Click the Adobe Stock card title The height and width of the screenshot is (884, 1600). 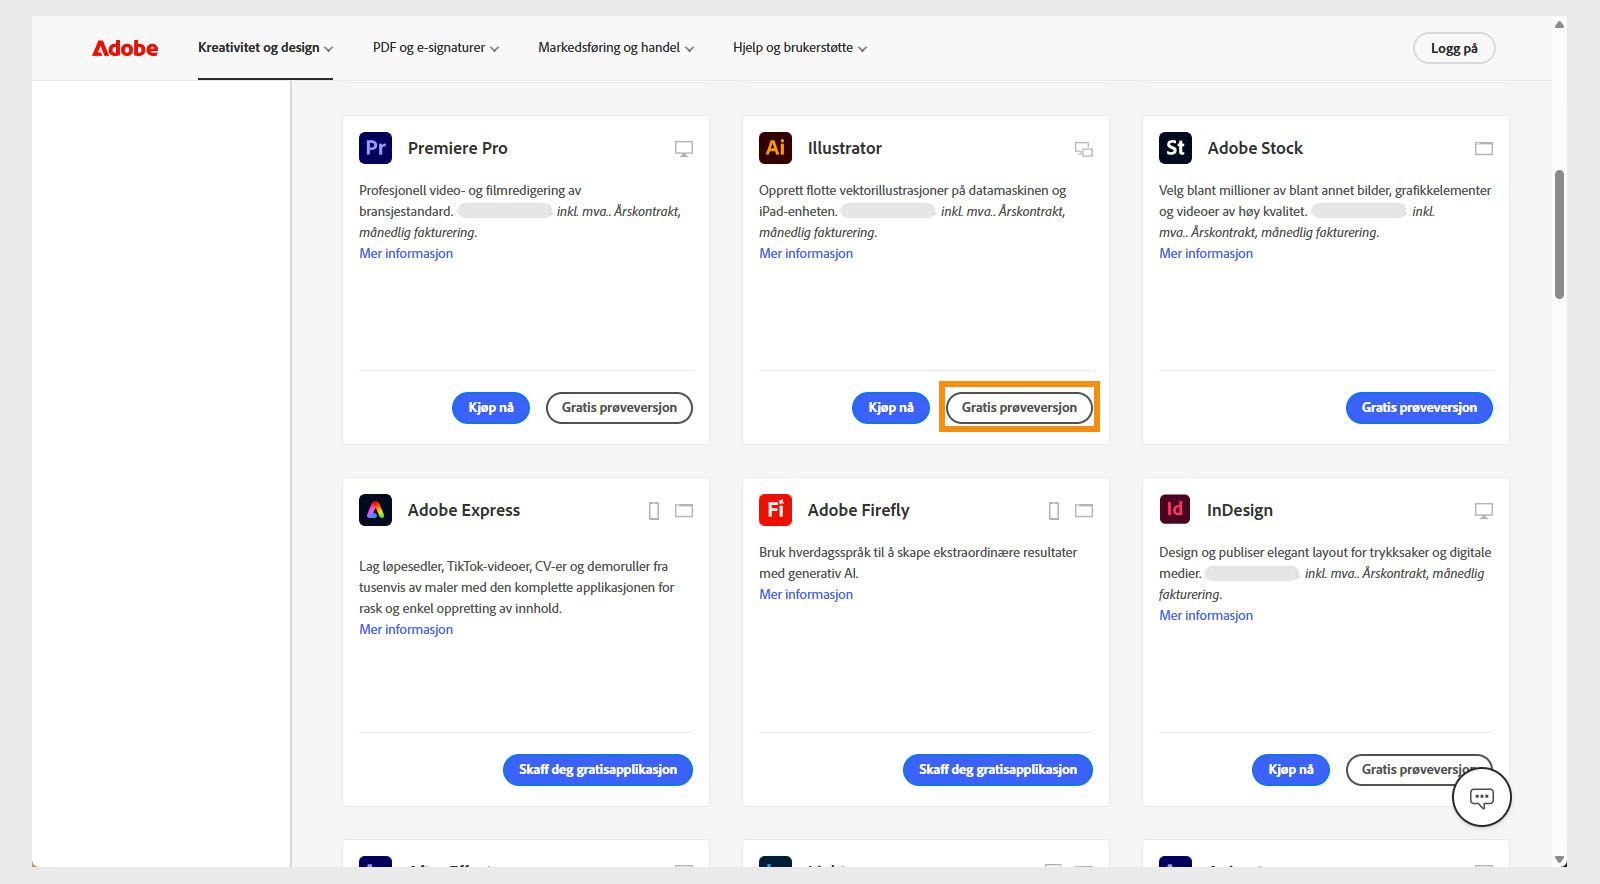(1255, 148)
